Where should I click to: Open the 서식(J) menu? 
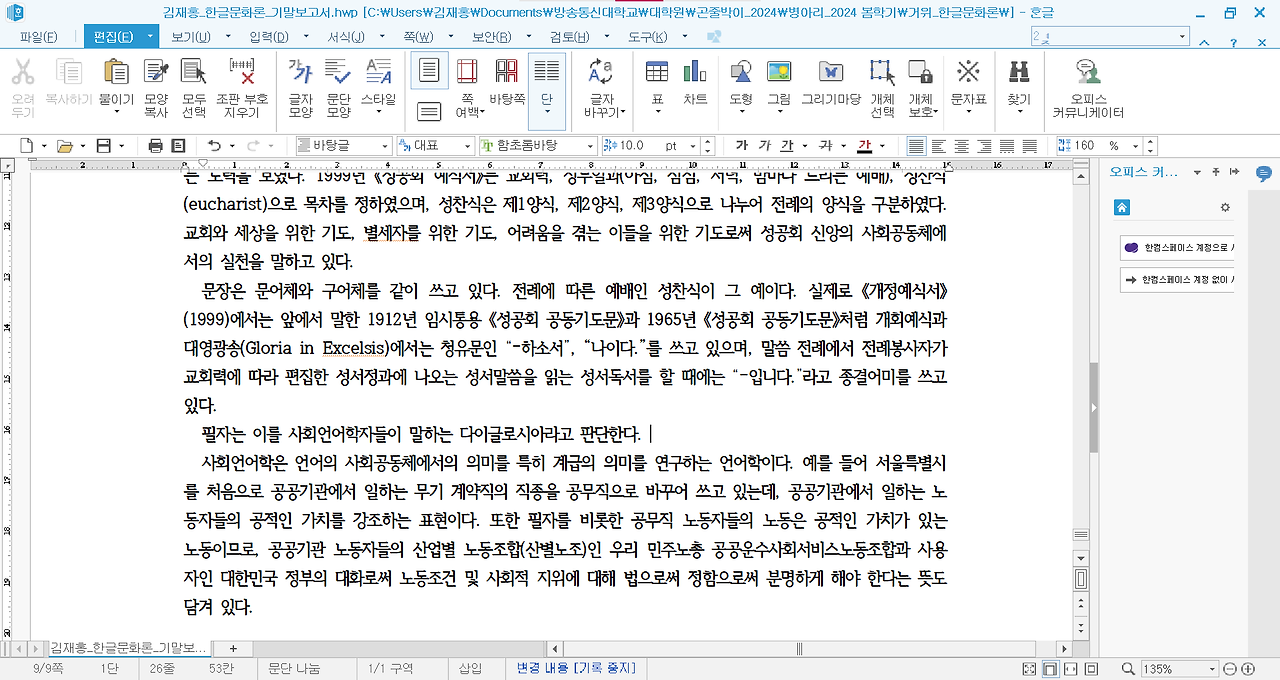(346, 37)
